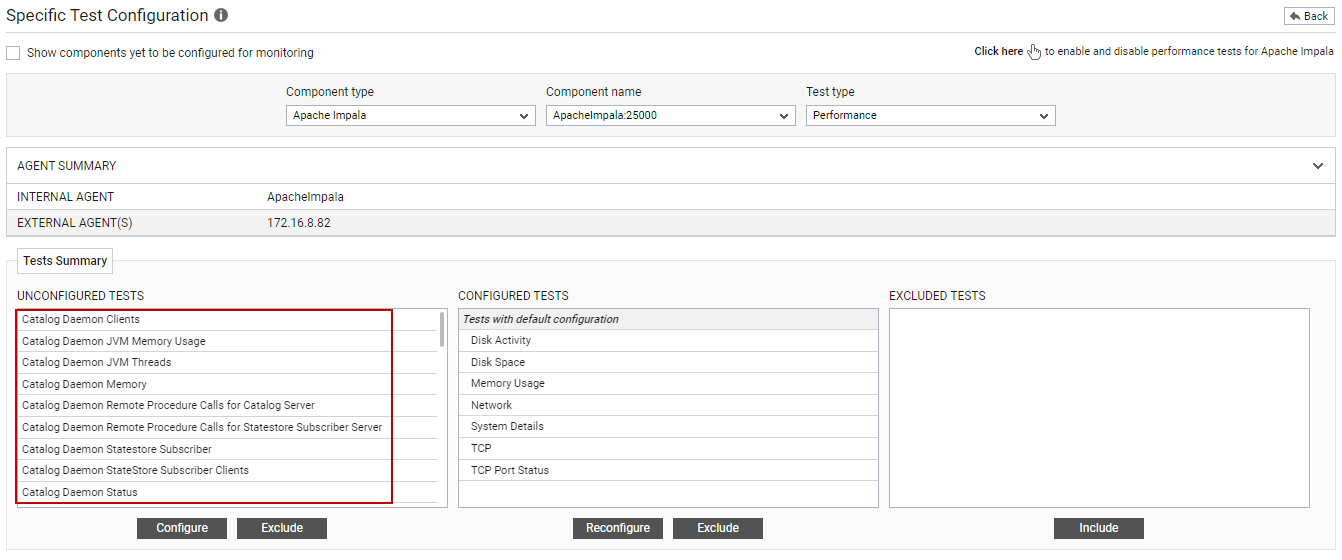Select Catalog Daemon JVM Threads test
The height and width of the screenshot is (560, 1342).
[x=228, y=362]
